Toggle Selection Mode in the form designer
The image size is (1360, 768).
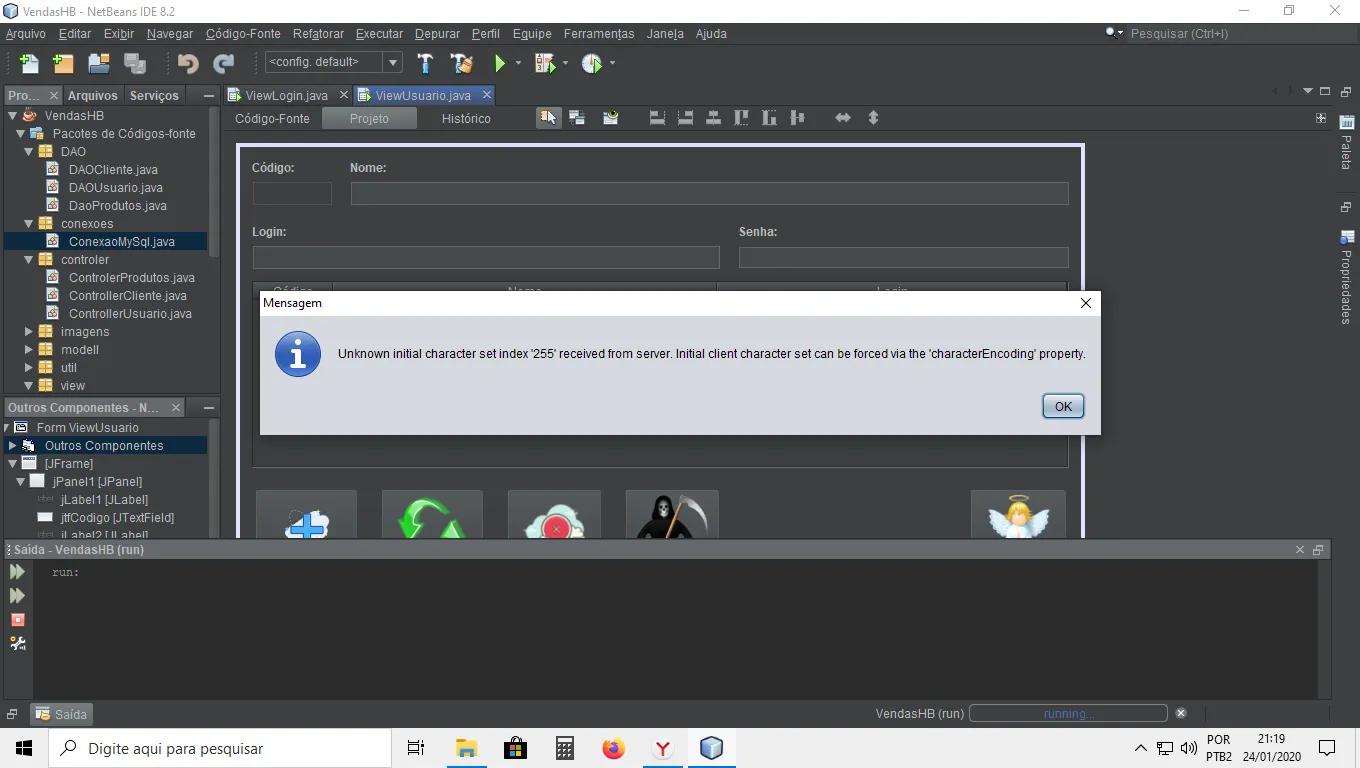[x=548, y=118]
